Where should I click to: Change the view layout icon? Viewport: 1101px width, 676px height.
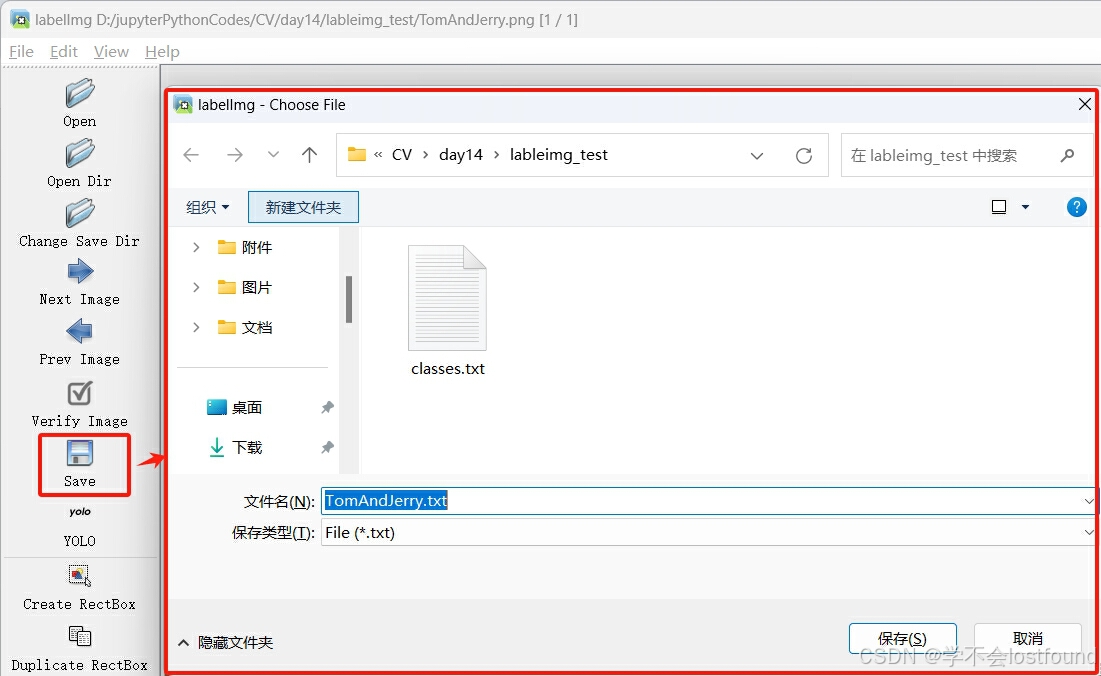(998, 207)
